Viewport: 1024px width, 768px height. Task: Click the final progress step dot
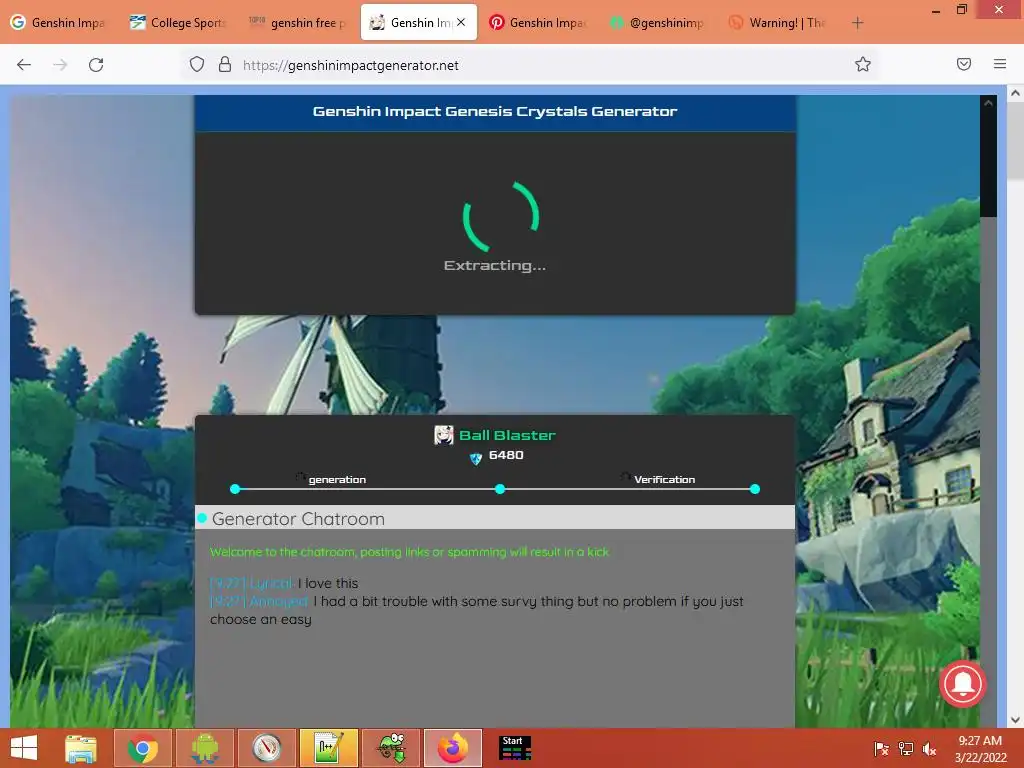pos(755,489)
